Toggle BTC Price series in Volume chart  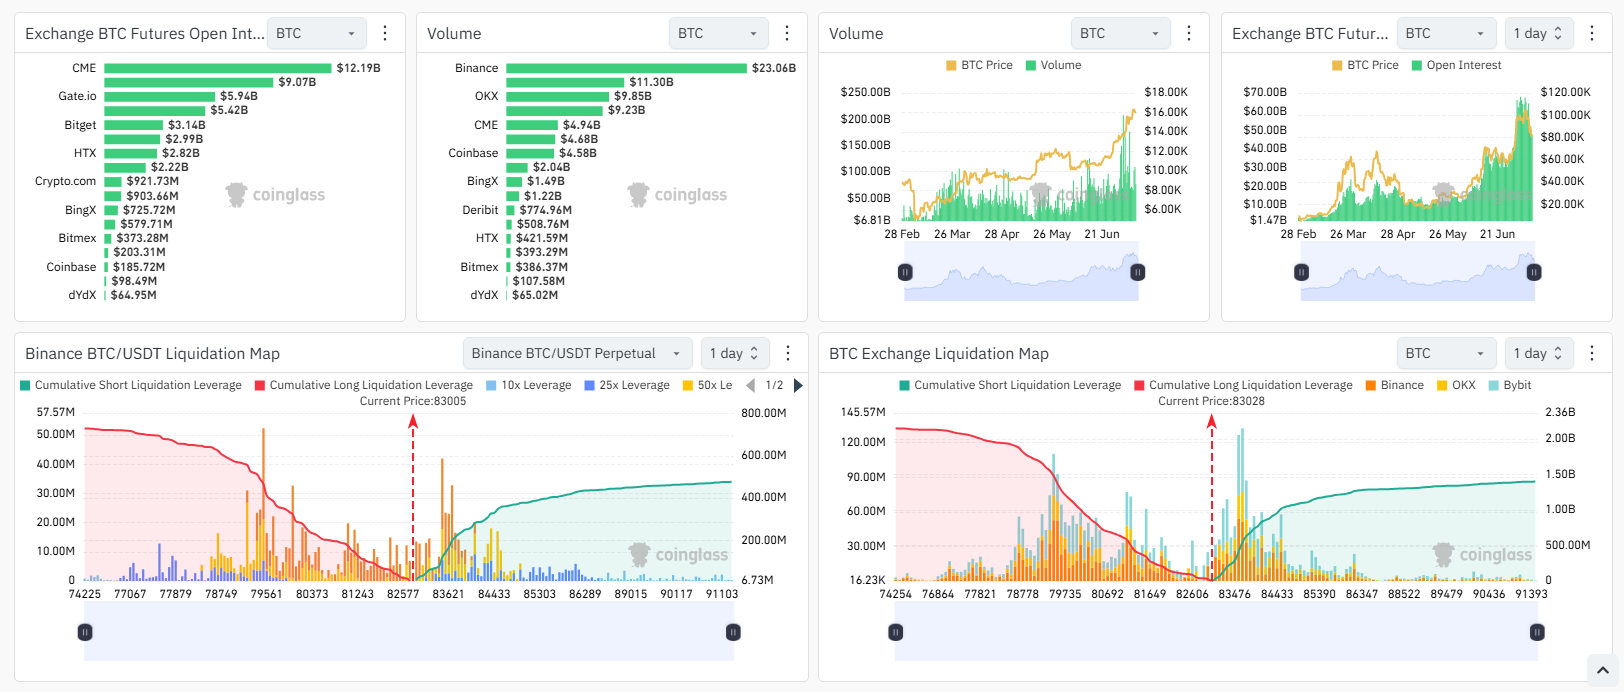pyautogui.click(x=978, y=65)
